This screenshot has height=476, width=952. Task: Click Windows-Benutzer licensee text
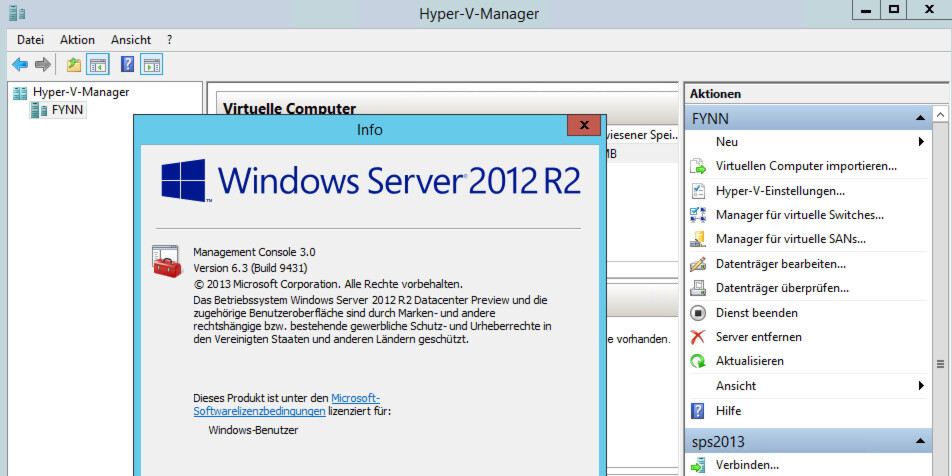(x=253, y=430)
